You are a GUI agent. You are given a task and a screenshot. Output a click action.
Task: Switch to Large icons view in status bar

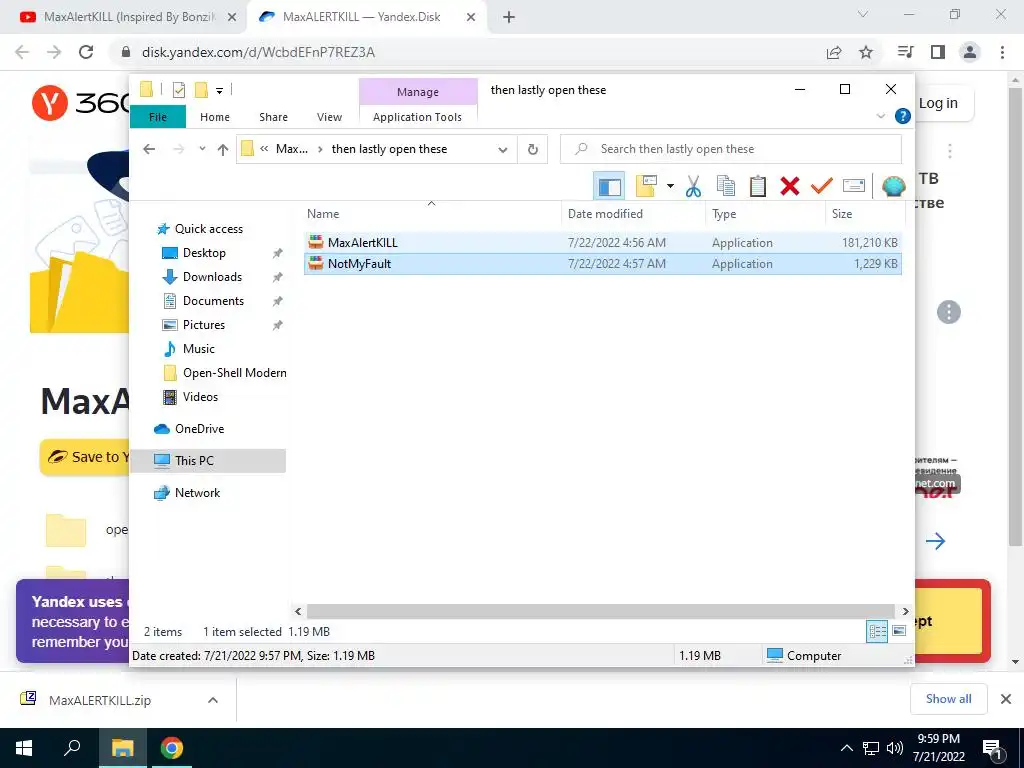pyautogui.click(x=899, y=632)
